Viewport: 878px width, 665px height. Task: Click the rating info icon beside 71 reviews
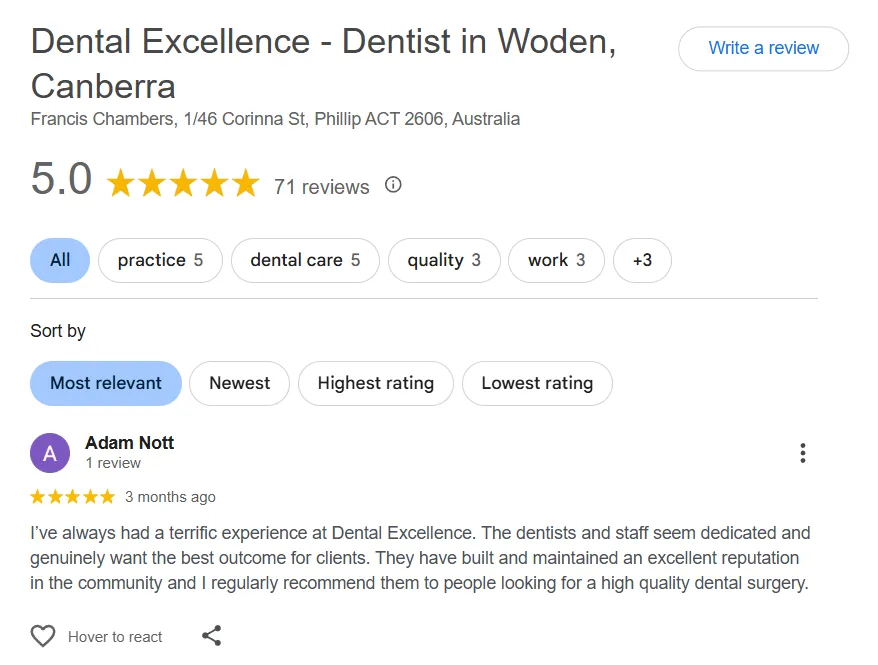click(393, 185)
